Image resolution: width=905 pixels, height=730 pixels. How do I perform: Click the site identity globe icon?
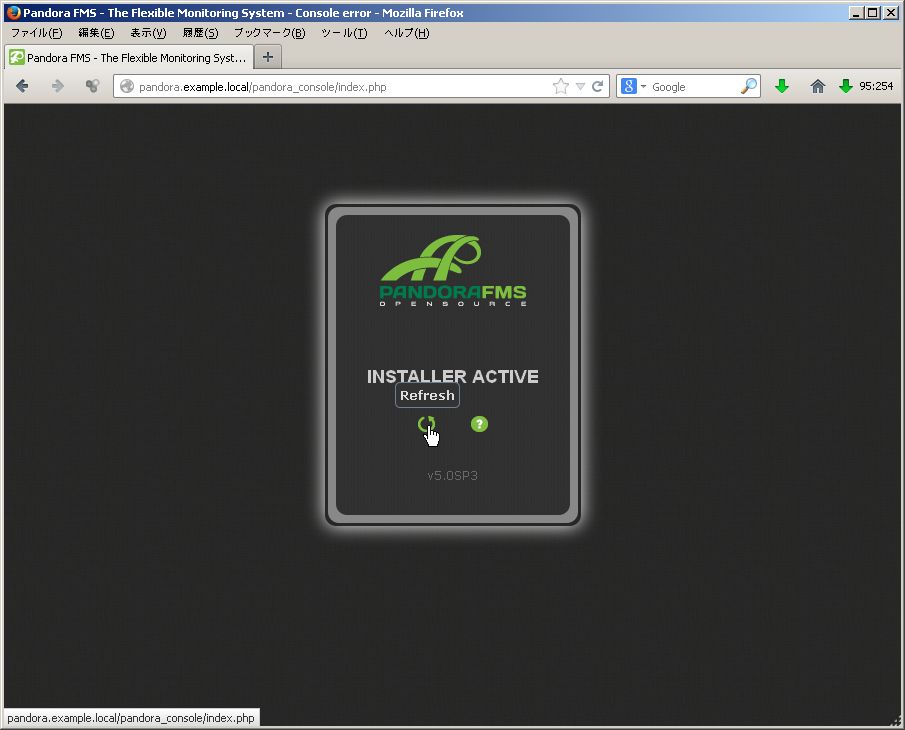pos(127,87)
